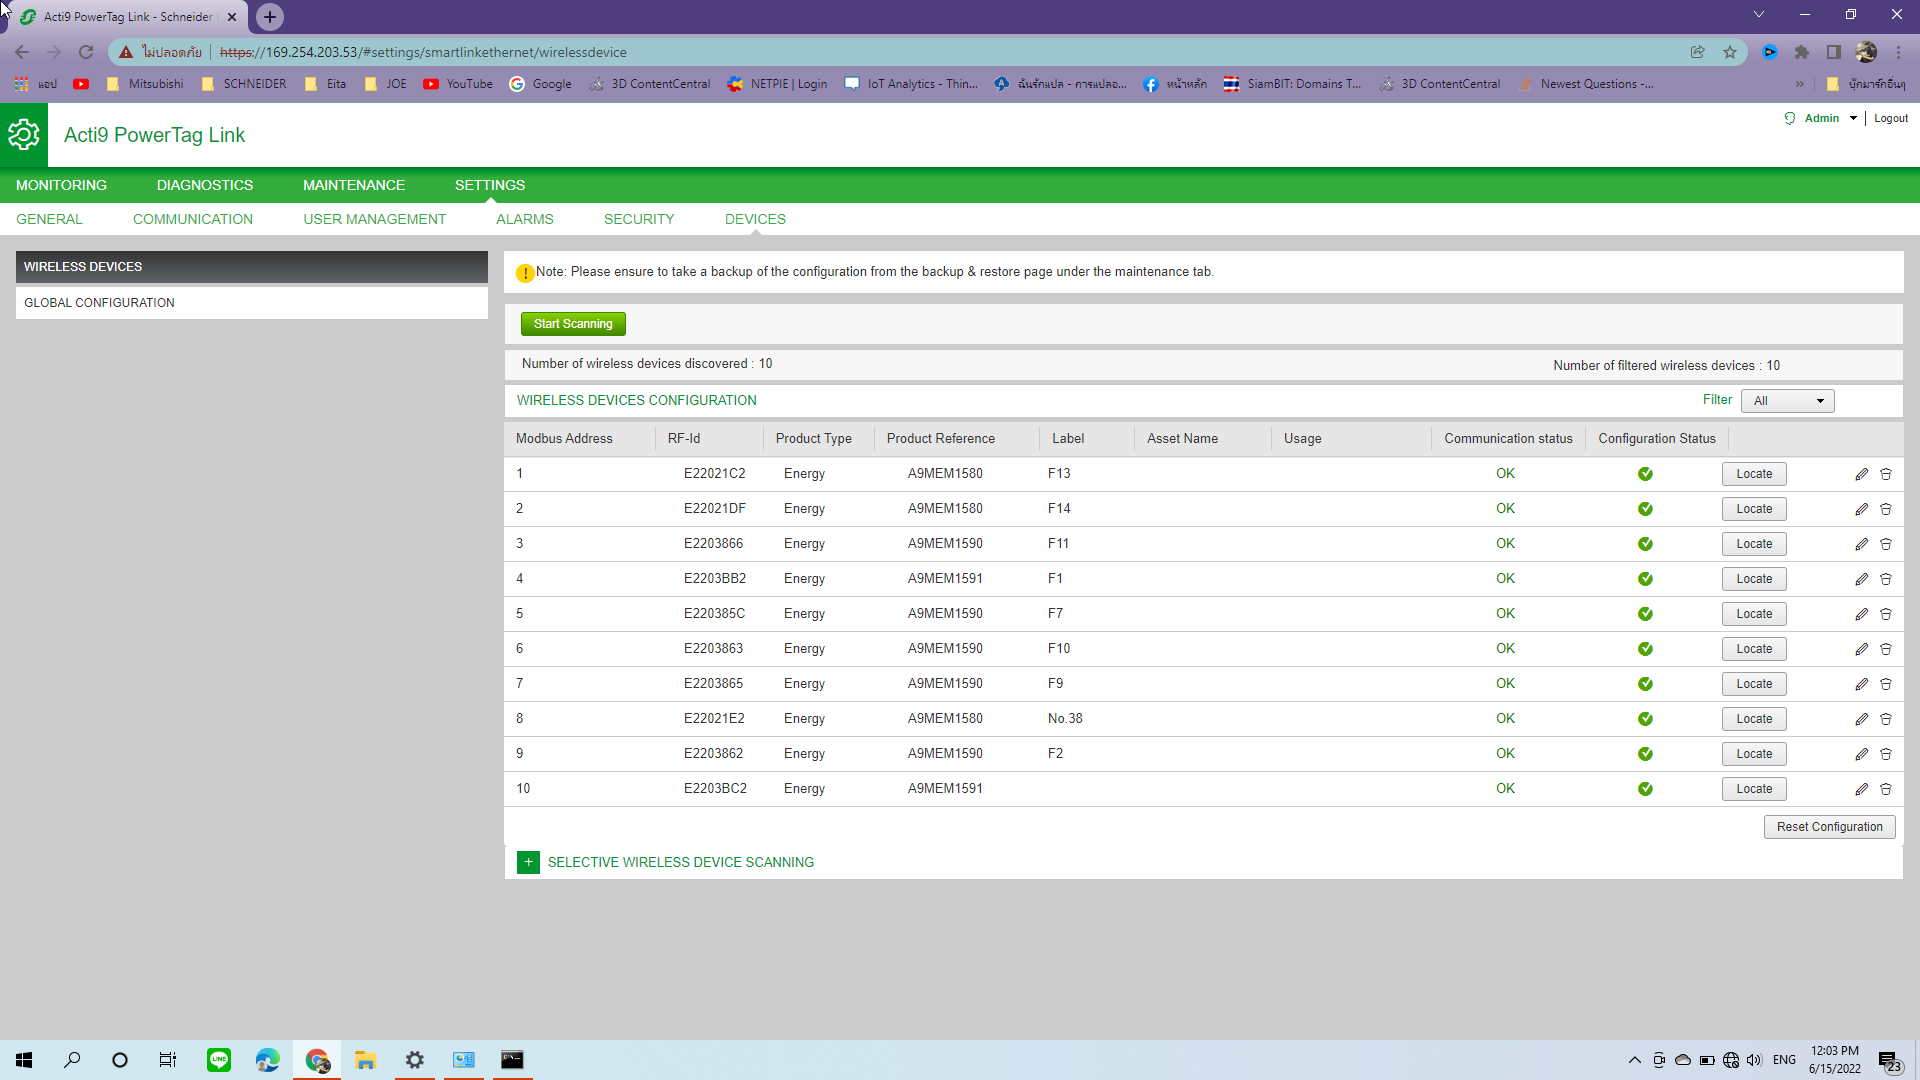
Task: Delete device with RF-Id E2203BC2
Action: click(1886, 789)
